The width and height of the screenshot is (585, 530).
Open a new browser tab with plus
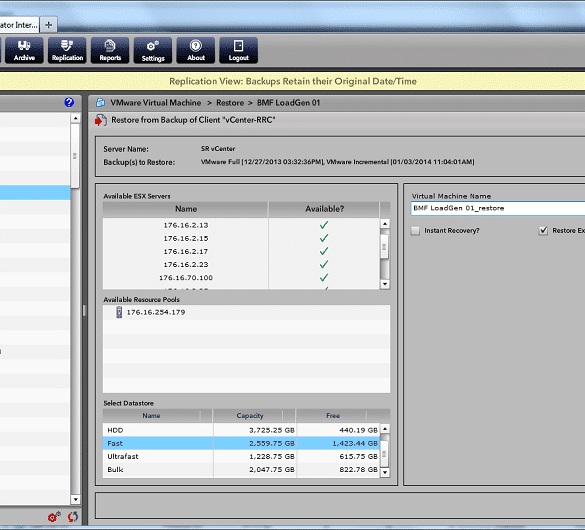pyautogui.click(x=49, y=25)
